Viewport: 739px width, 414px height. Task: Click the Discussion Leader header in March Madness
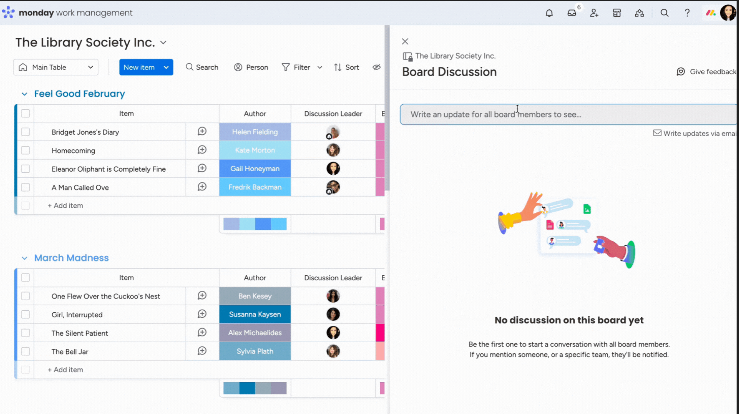pyautogui.click(x=333, y=278)
